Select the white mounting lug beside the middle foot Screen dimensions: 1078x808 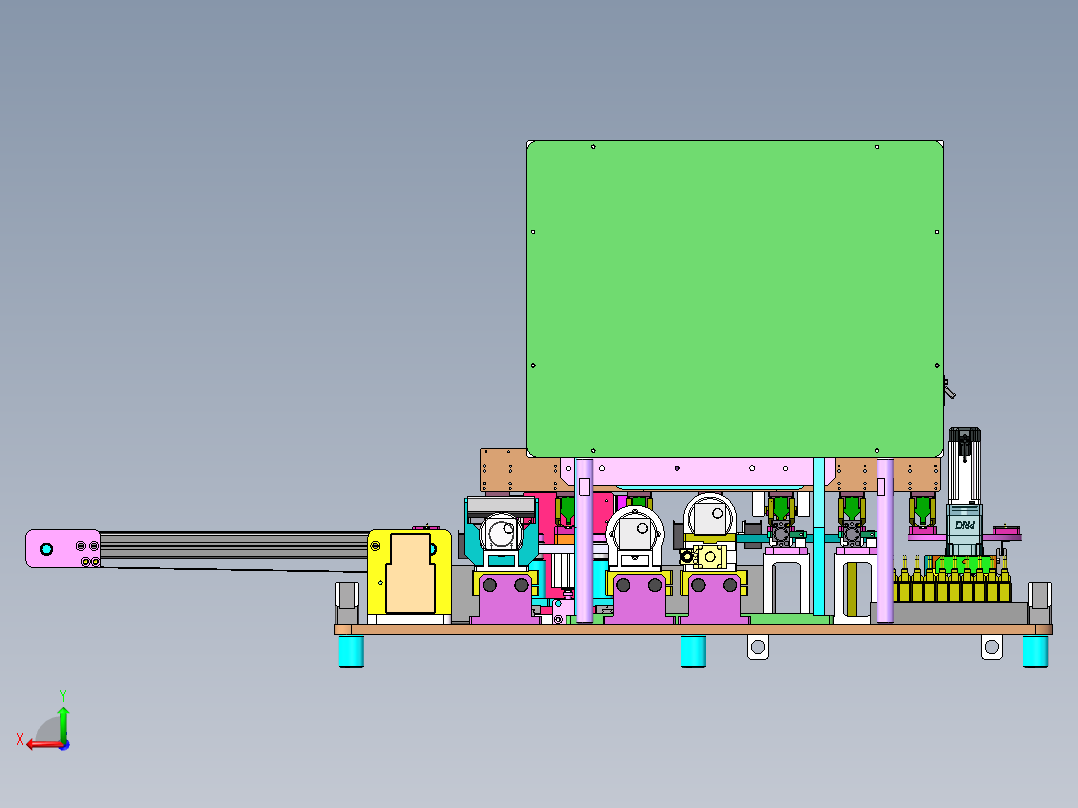[x=758, y=646]
